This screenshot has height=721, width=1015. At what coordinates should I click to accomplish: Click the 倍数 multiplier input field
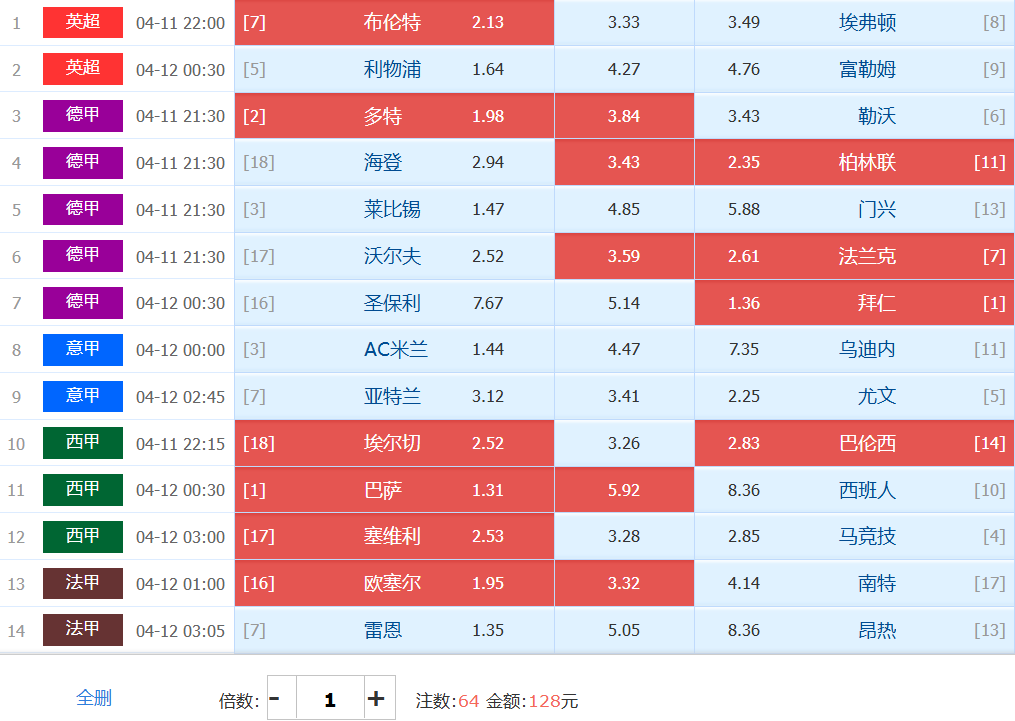329,698
